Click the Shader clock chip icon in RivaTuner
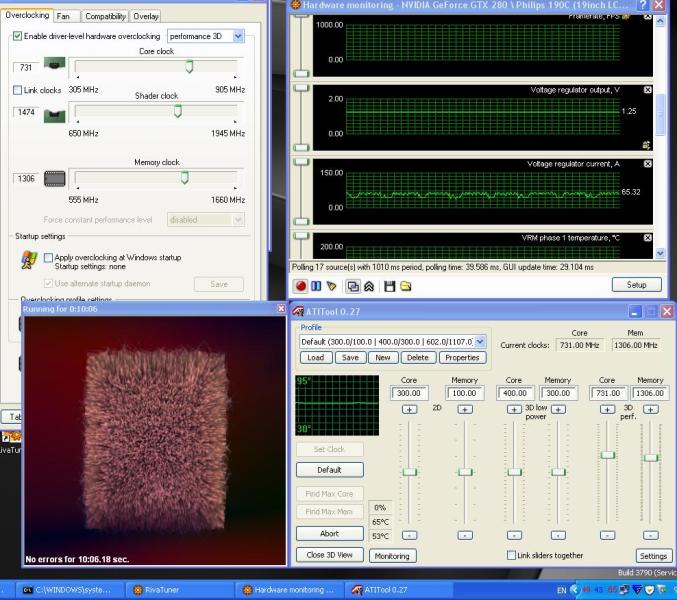 click(x=54, y=114)
